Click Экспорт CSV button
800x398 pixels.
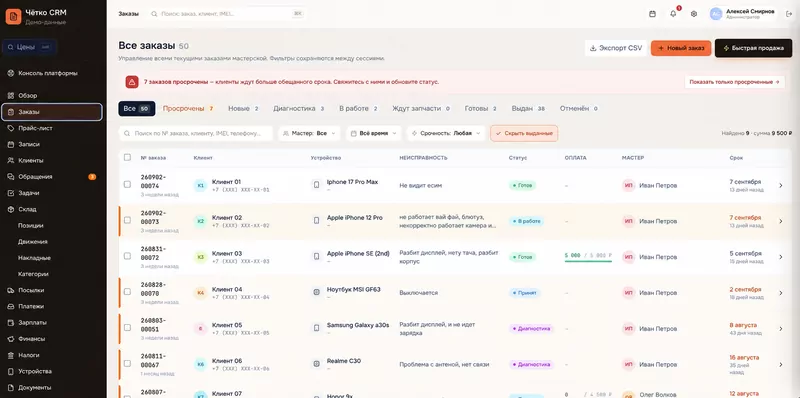[616, 48]
